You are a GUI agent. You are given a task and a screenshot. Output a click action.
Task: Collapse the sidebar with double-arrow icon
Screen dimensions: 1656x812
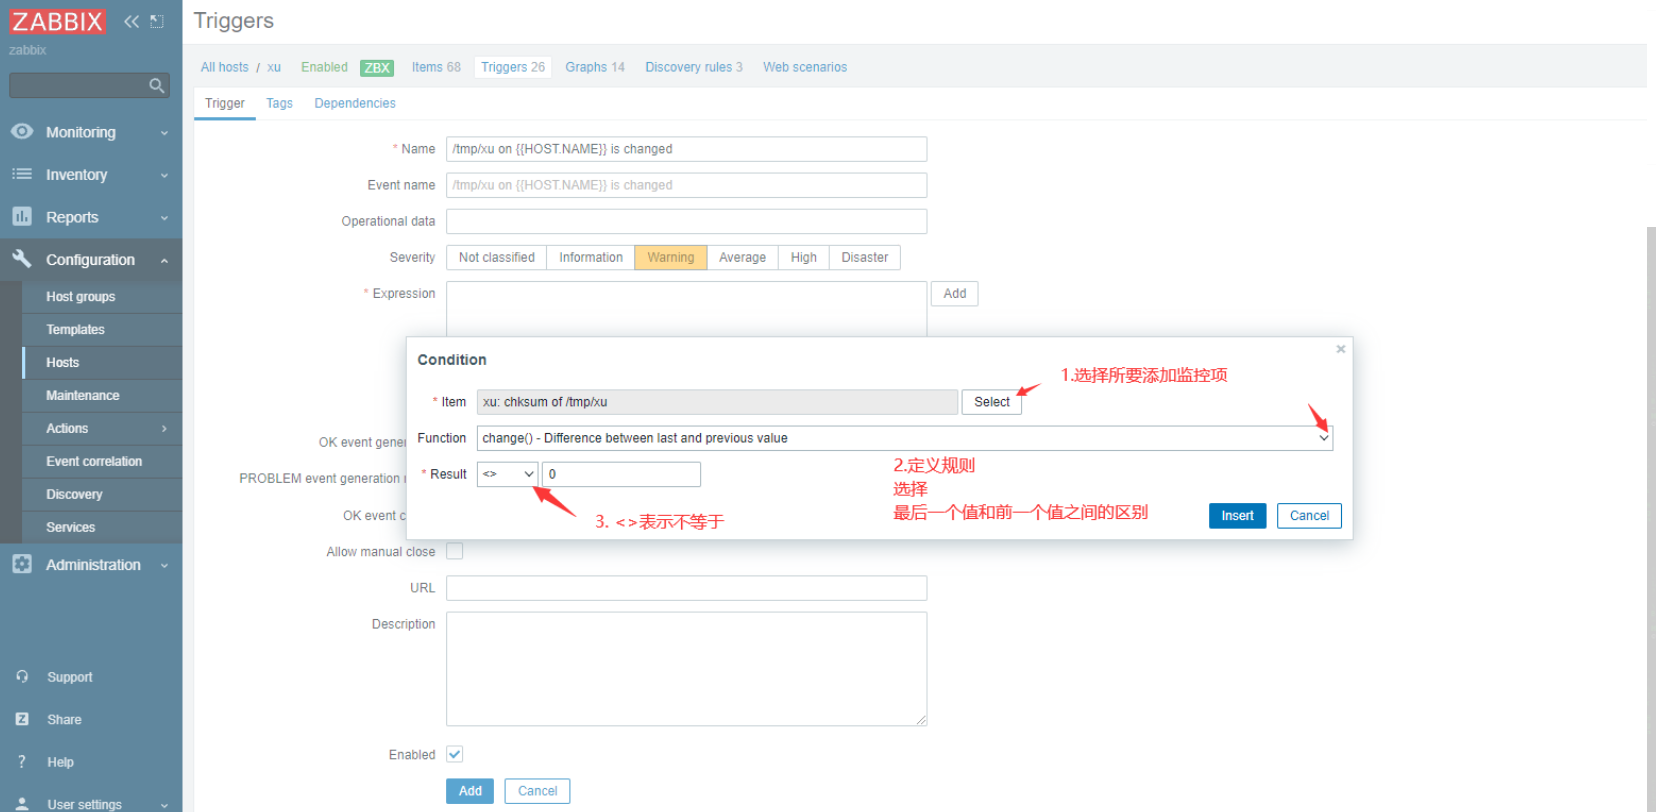131,21
